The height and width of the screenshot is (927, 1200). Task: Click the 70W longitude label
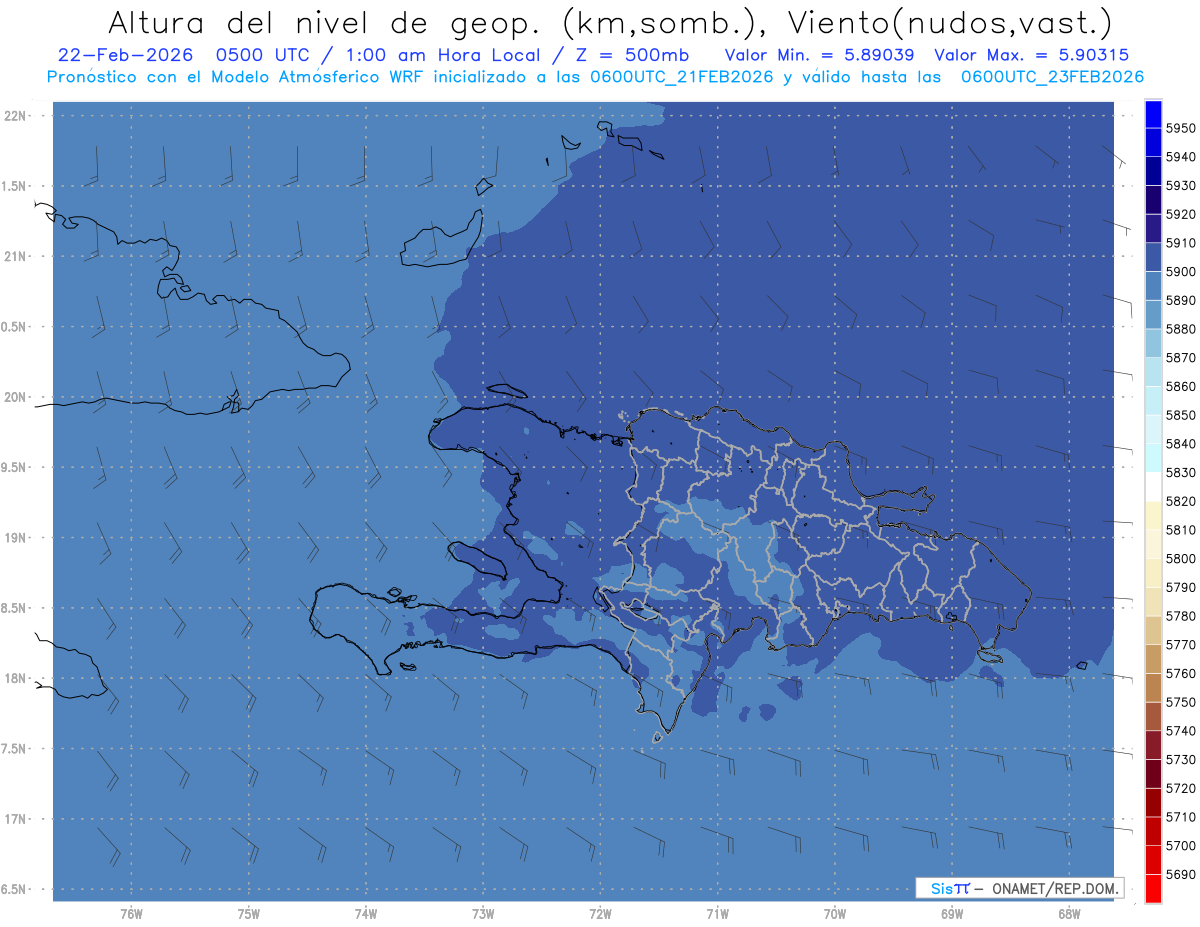pyautogui.click(x=835, y=914)
